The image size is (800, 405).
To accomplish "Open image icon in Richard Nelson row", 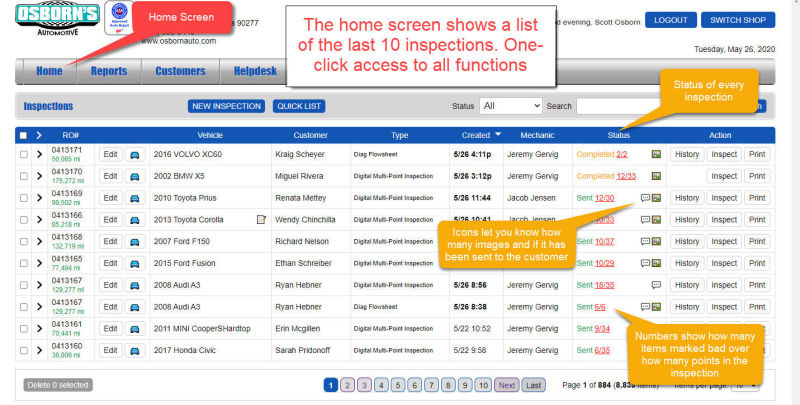I will click(656, 241).
